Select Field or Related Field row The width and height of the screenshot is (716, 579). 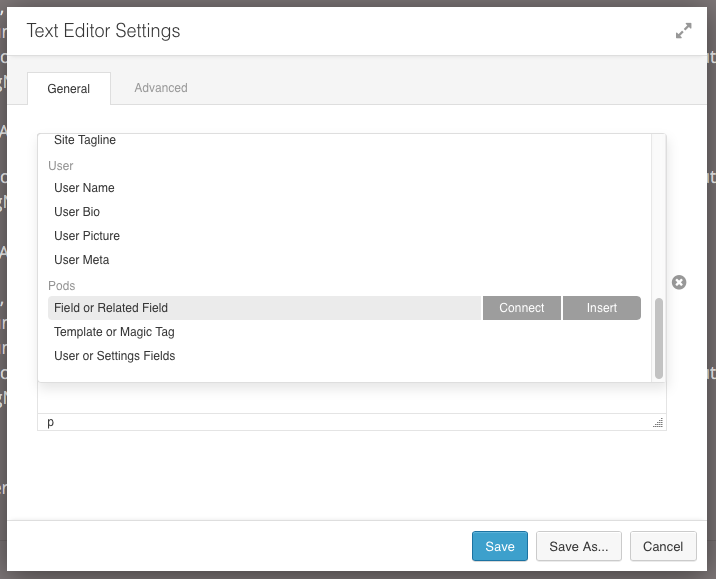(111, 308)
